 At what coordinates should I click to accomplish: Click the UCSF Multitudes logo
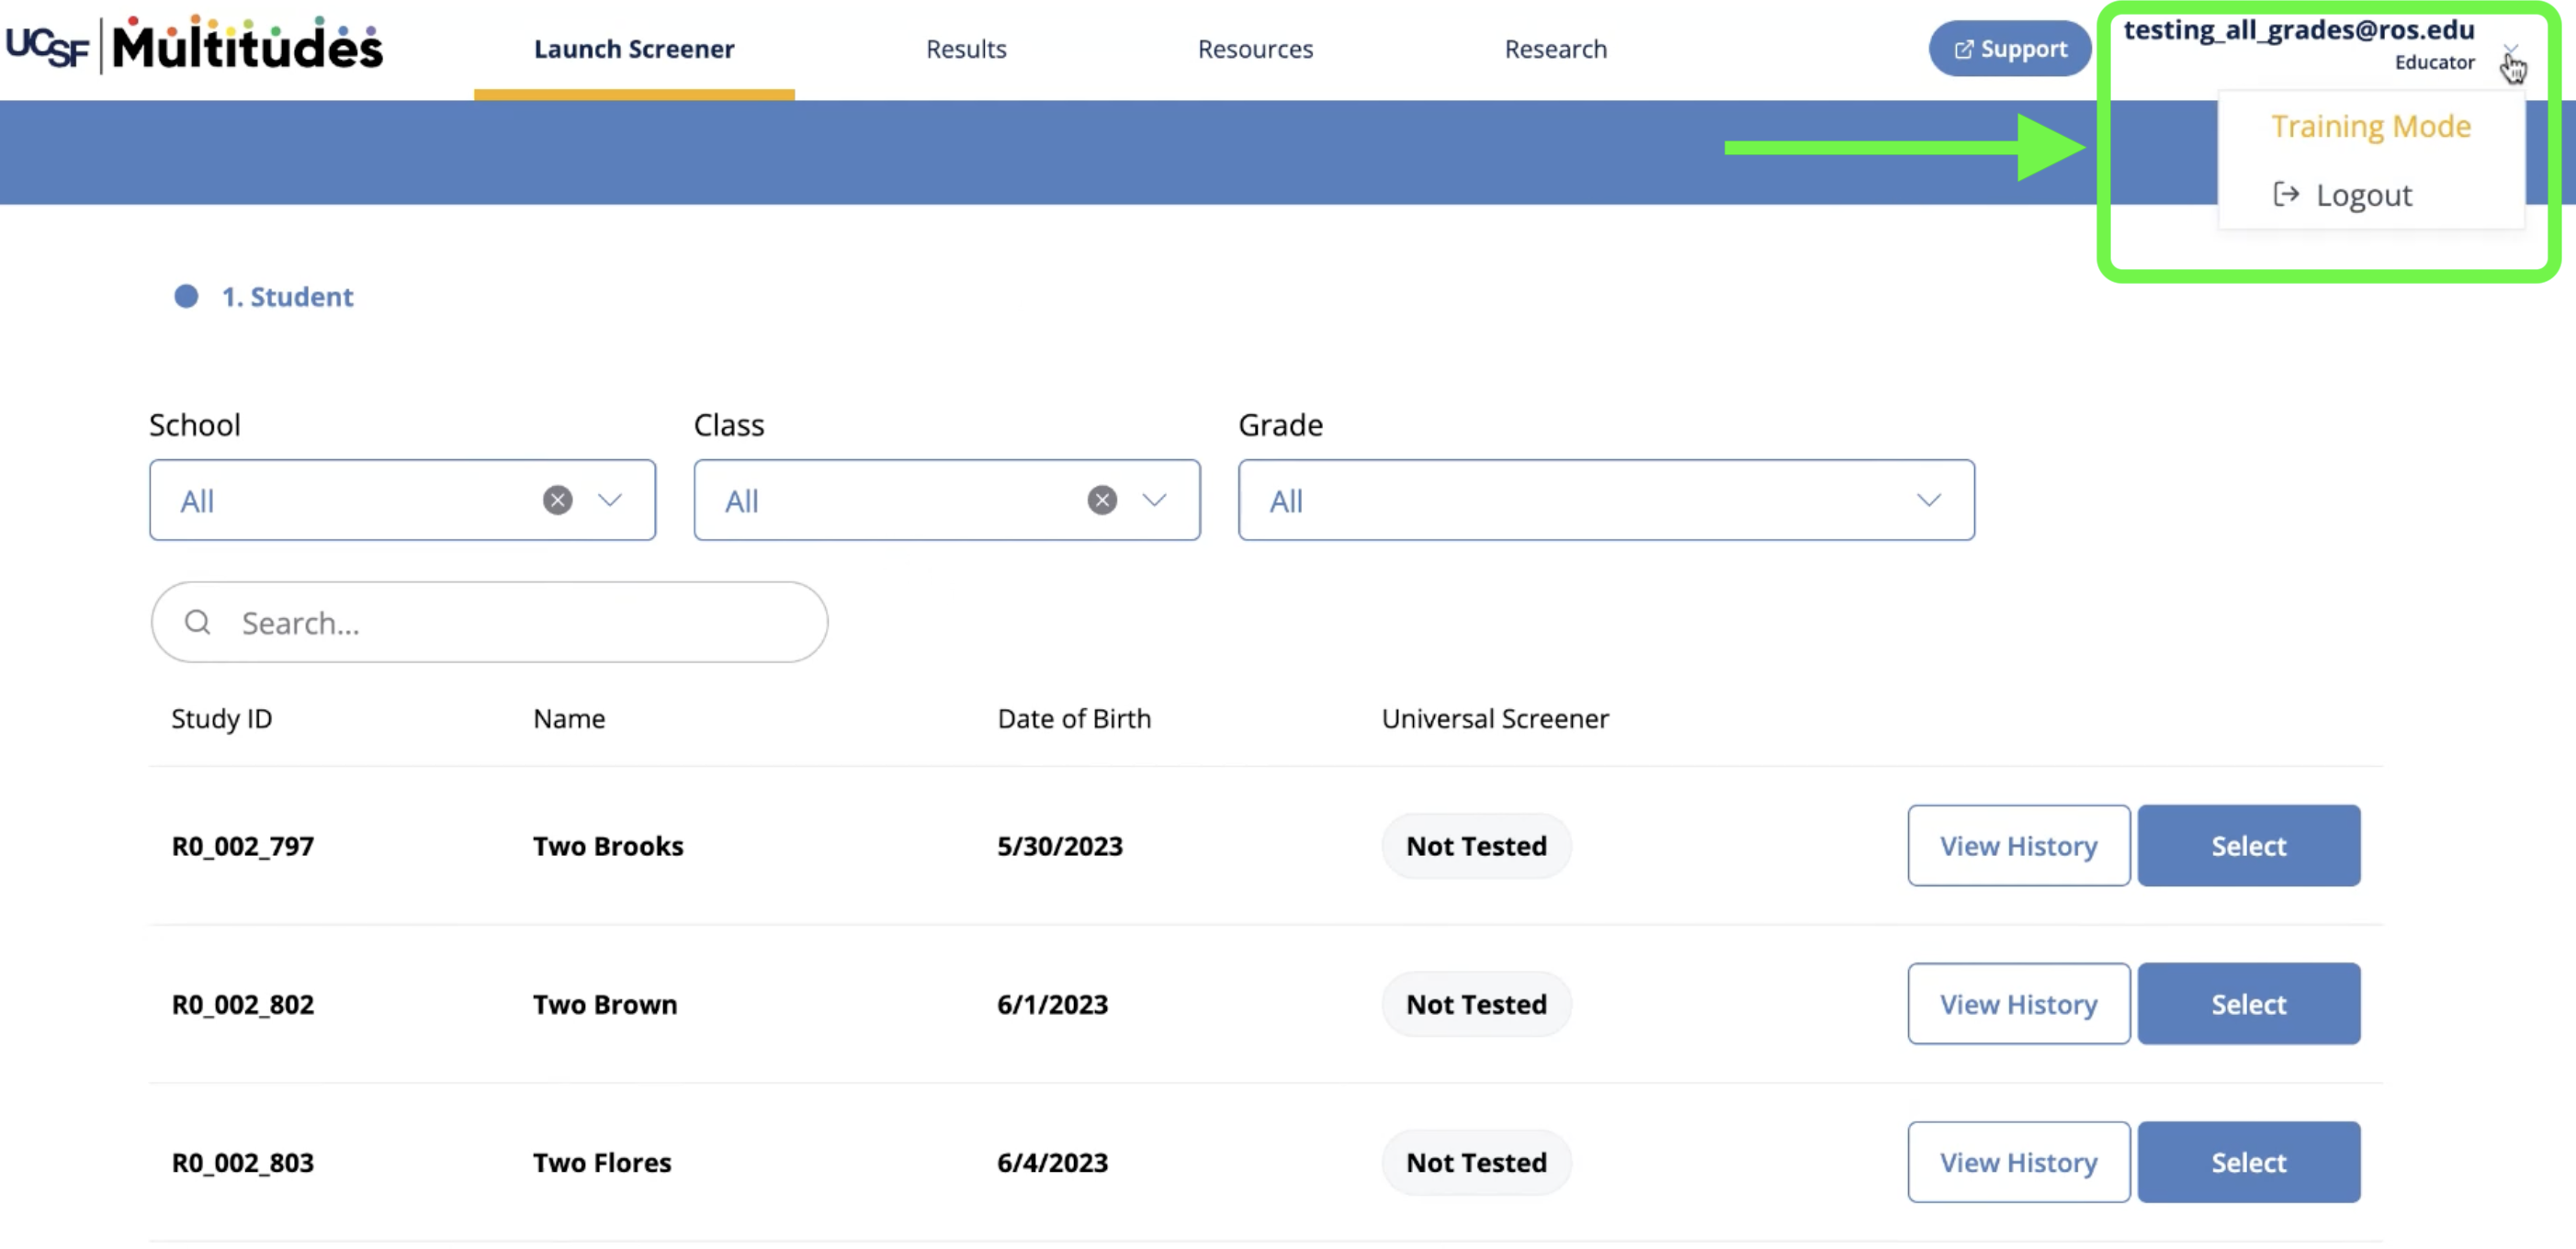pyautogui.click(x=194, y=45)
